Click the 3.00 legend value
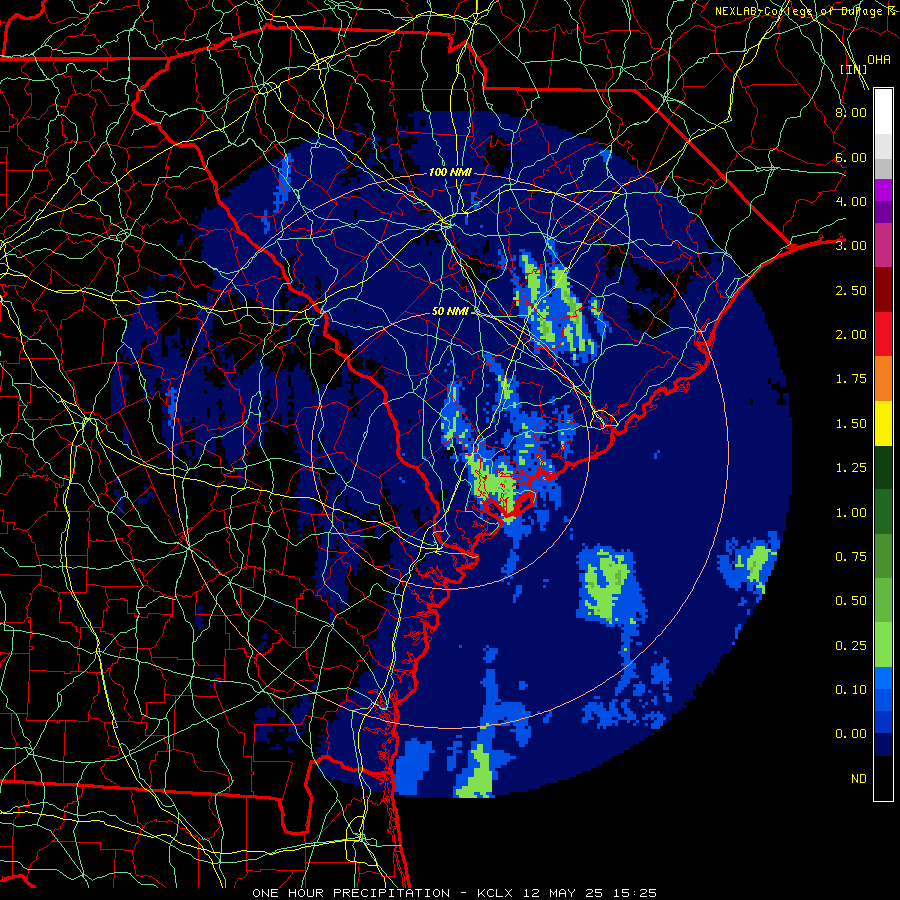The width and height of the screenshot is (900, 900). [851, 246]
